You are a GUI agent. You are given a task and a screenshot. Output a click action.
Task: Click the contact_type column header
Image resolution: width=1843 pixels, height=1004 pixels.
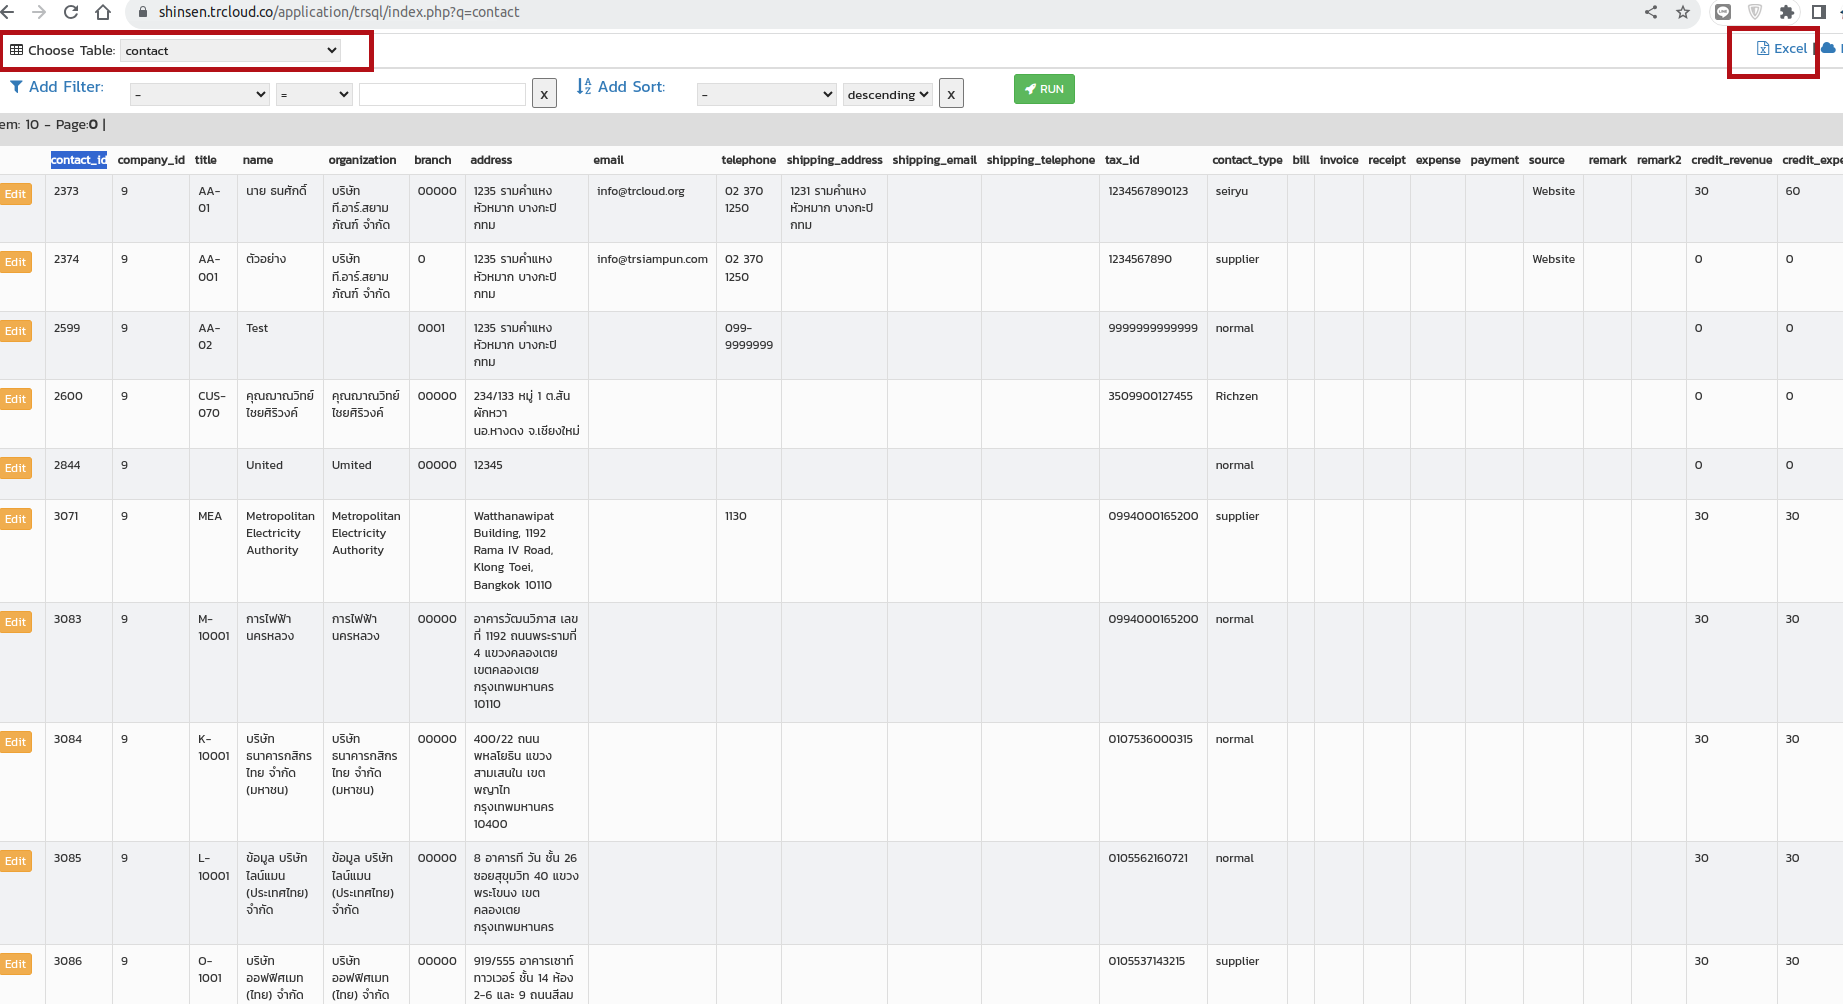pyautogui.click(x=1247, y=160)
